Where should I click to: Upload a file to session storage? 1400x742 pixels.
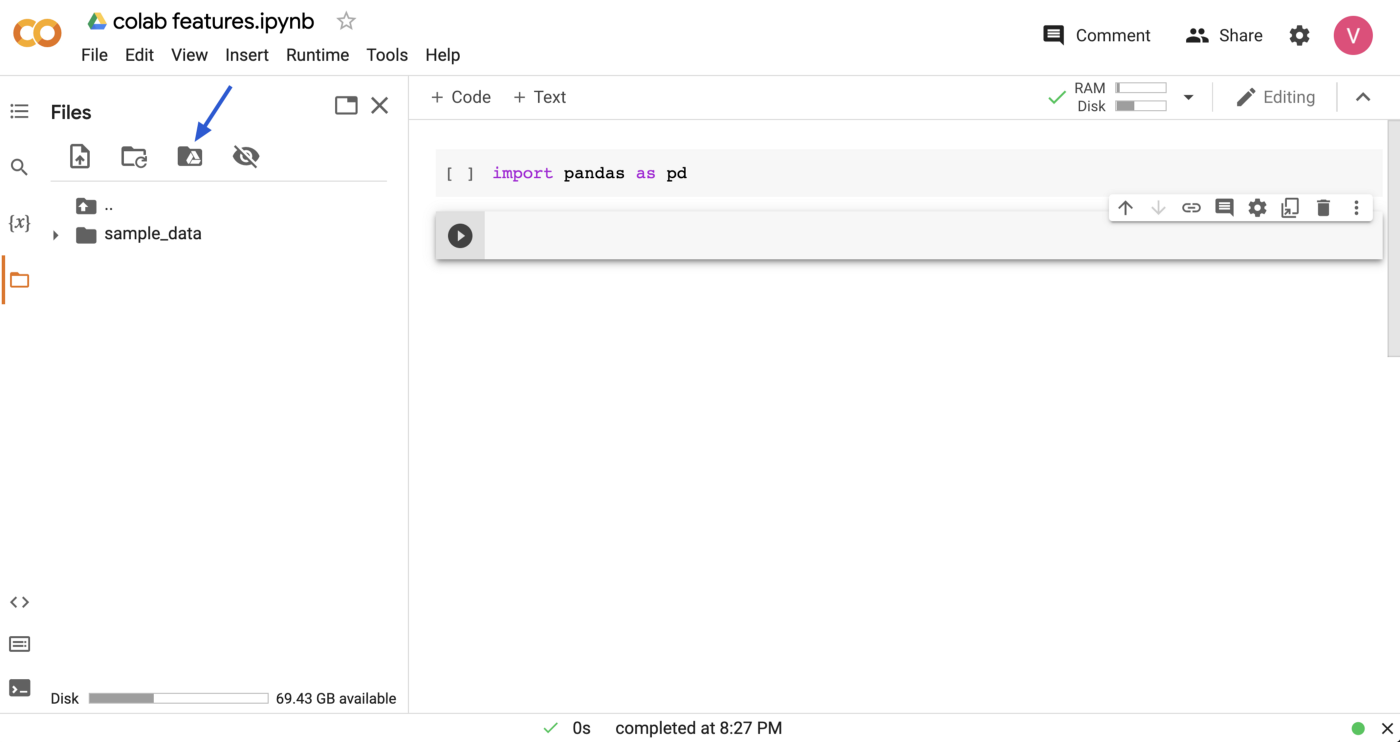80,156
